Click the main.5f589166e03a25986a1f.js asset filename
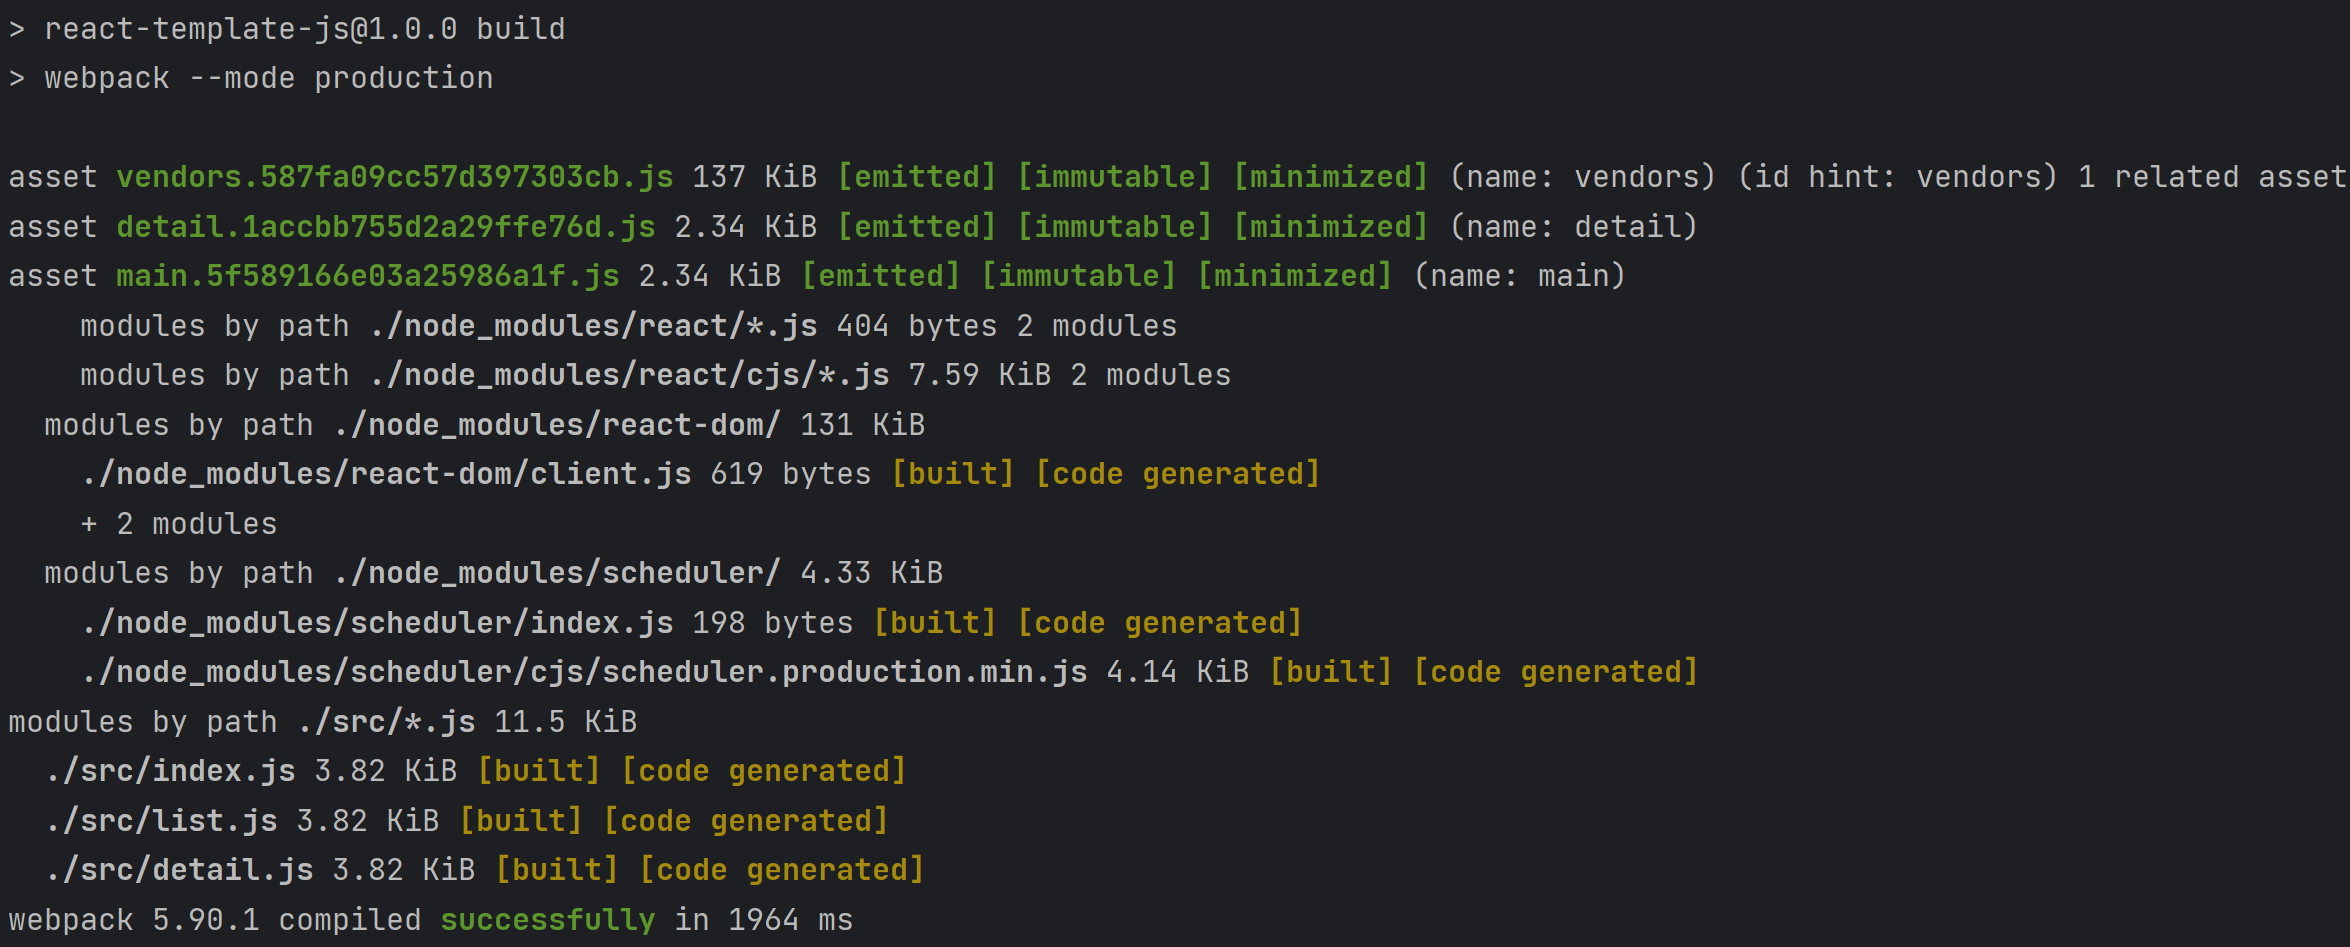The width and height of the screenshot is (2350, 947). coord(368,276)
